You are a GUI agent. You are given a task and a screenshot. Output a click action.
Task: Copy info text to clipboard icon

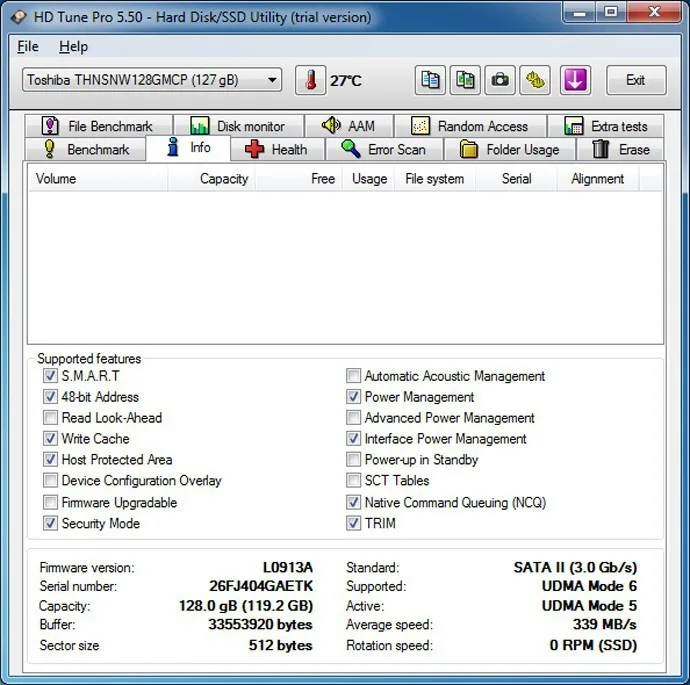coord(430,80)
